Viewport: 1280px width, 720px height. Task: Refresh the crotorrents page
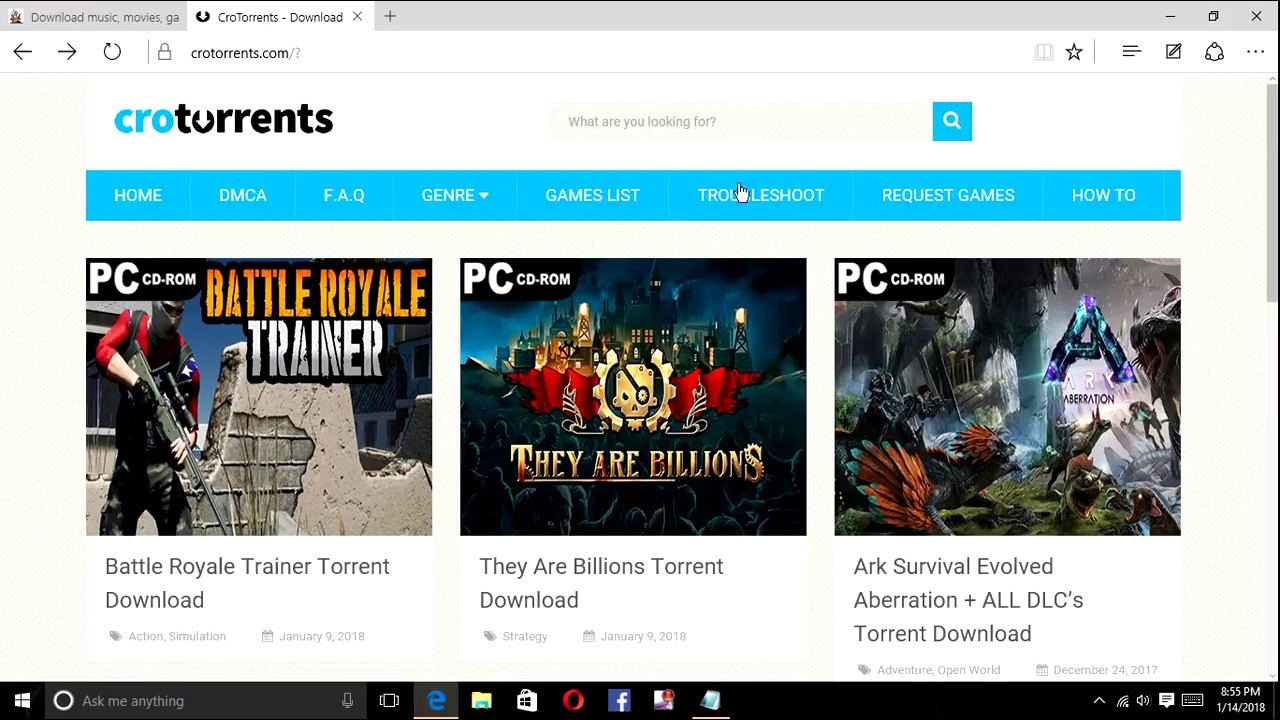tap(112, 52)
